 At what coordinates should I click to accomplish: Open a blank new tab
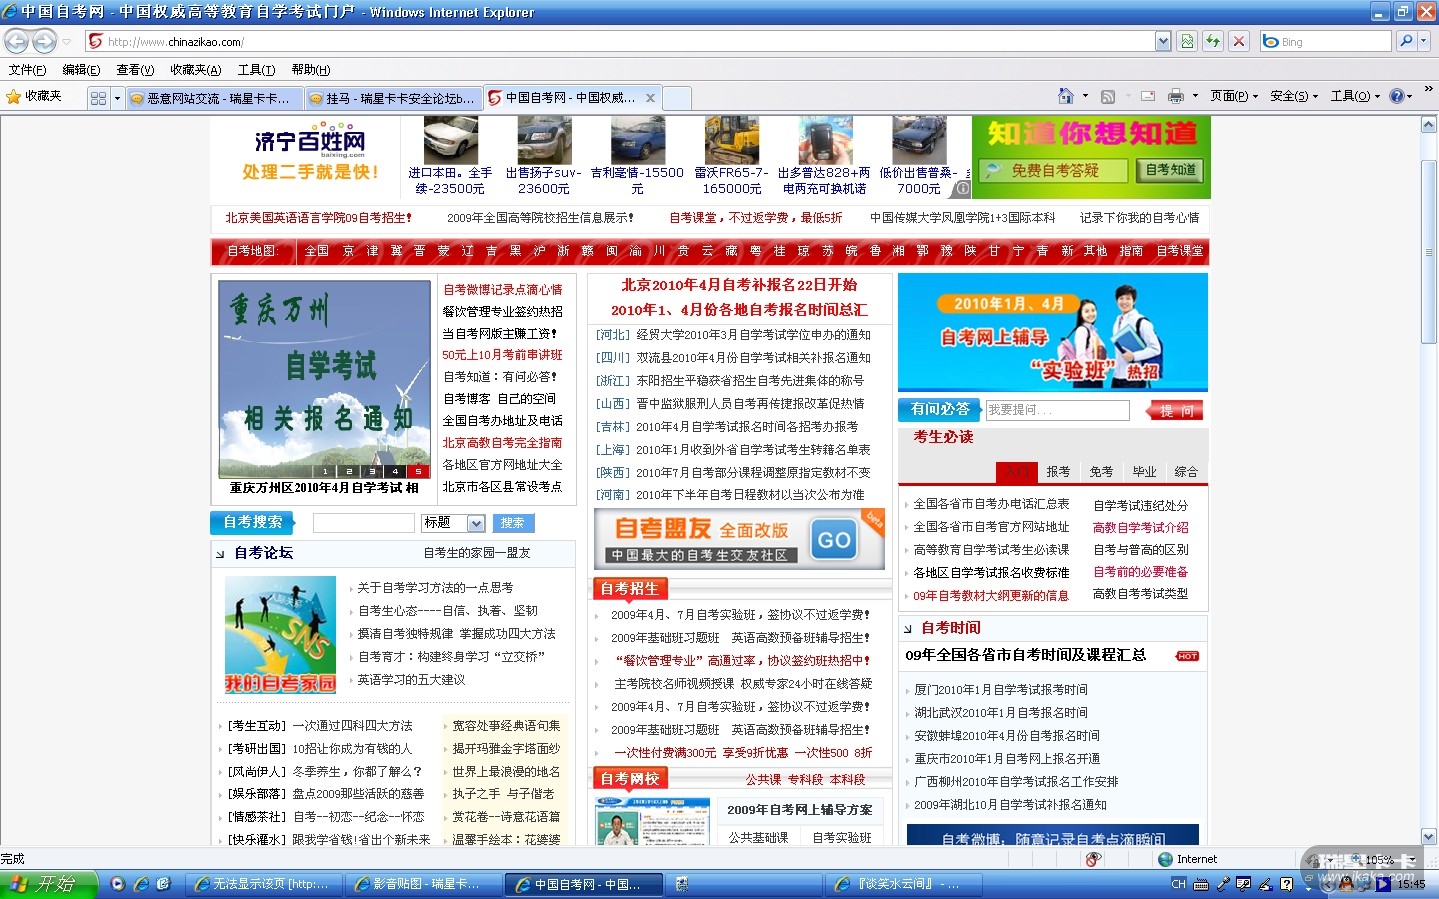[x=677, y=98]
